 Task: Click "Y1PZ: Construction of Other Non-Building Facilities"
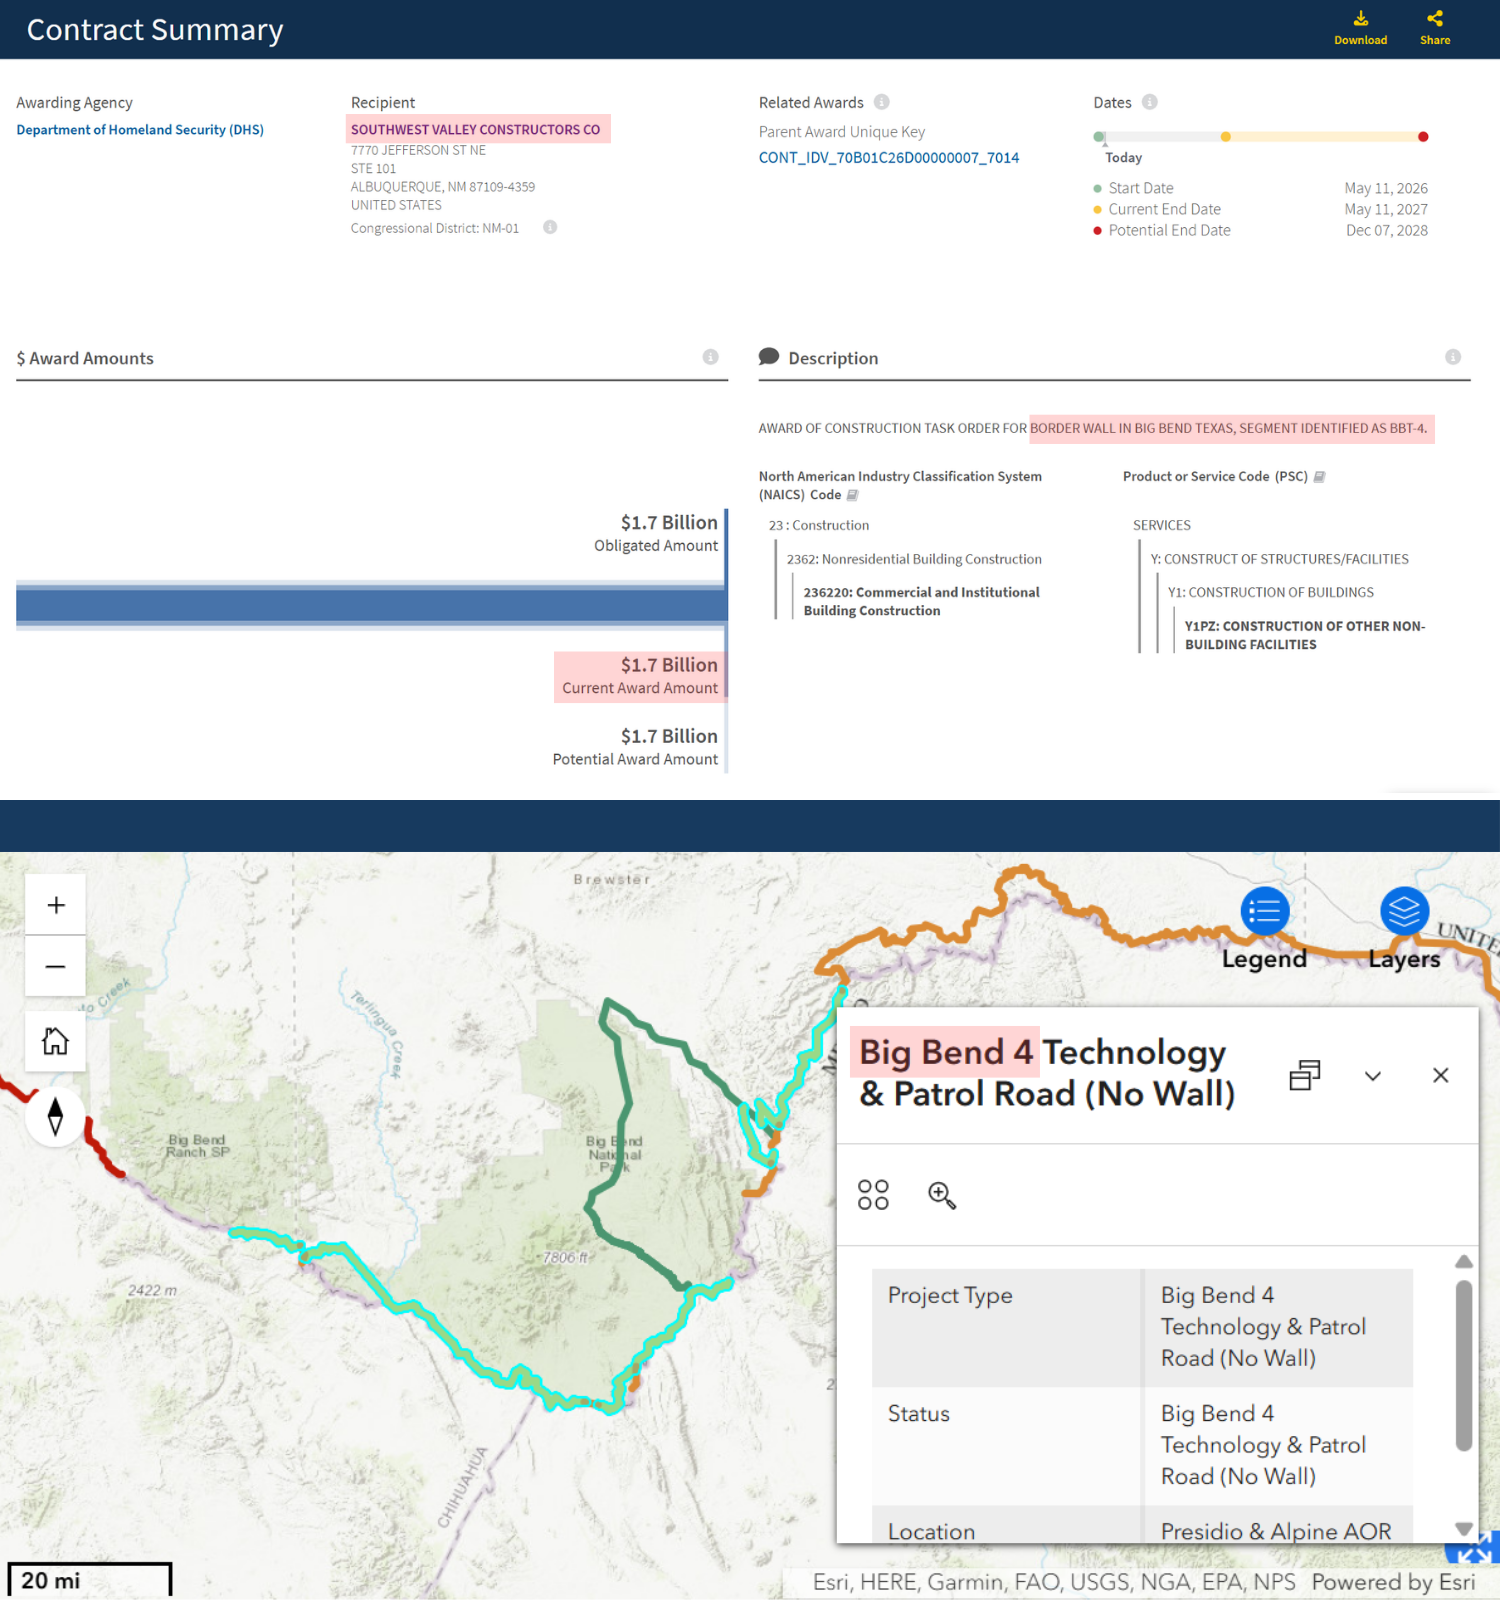(x=1305, y=635)
